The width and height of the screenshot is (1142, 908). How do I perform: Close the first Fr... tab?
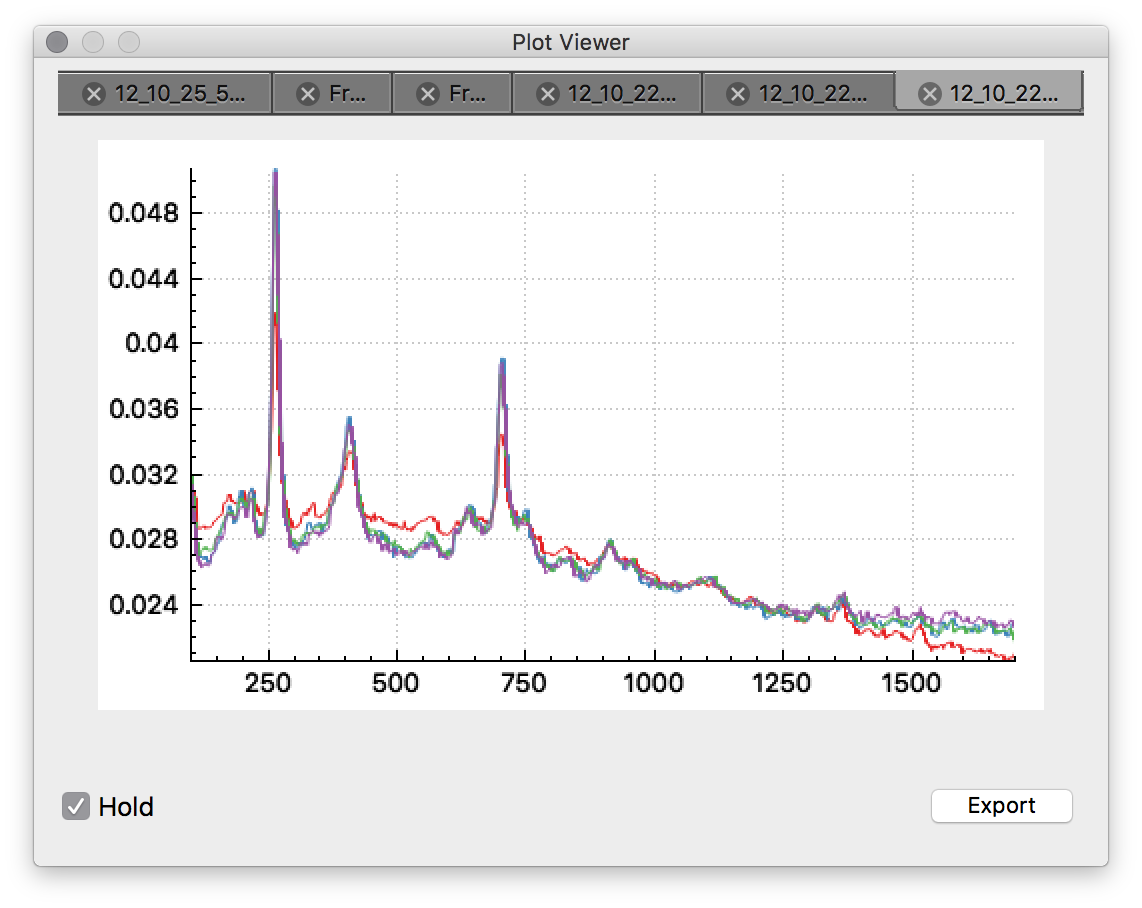pyautogui.click(x=308, y=94)
